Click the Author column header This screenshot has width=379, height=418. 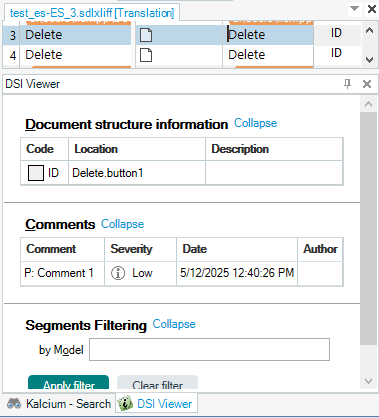click(x=320, y=249)
